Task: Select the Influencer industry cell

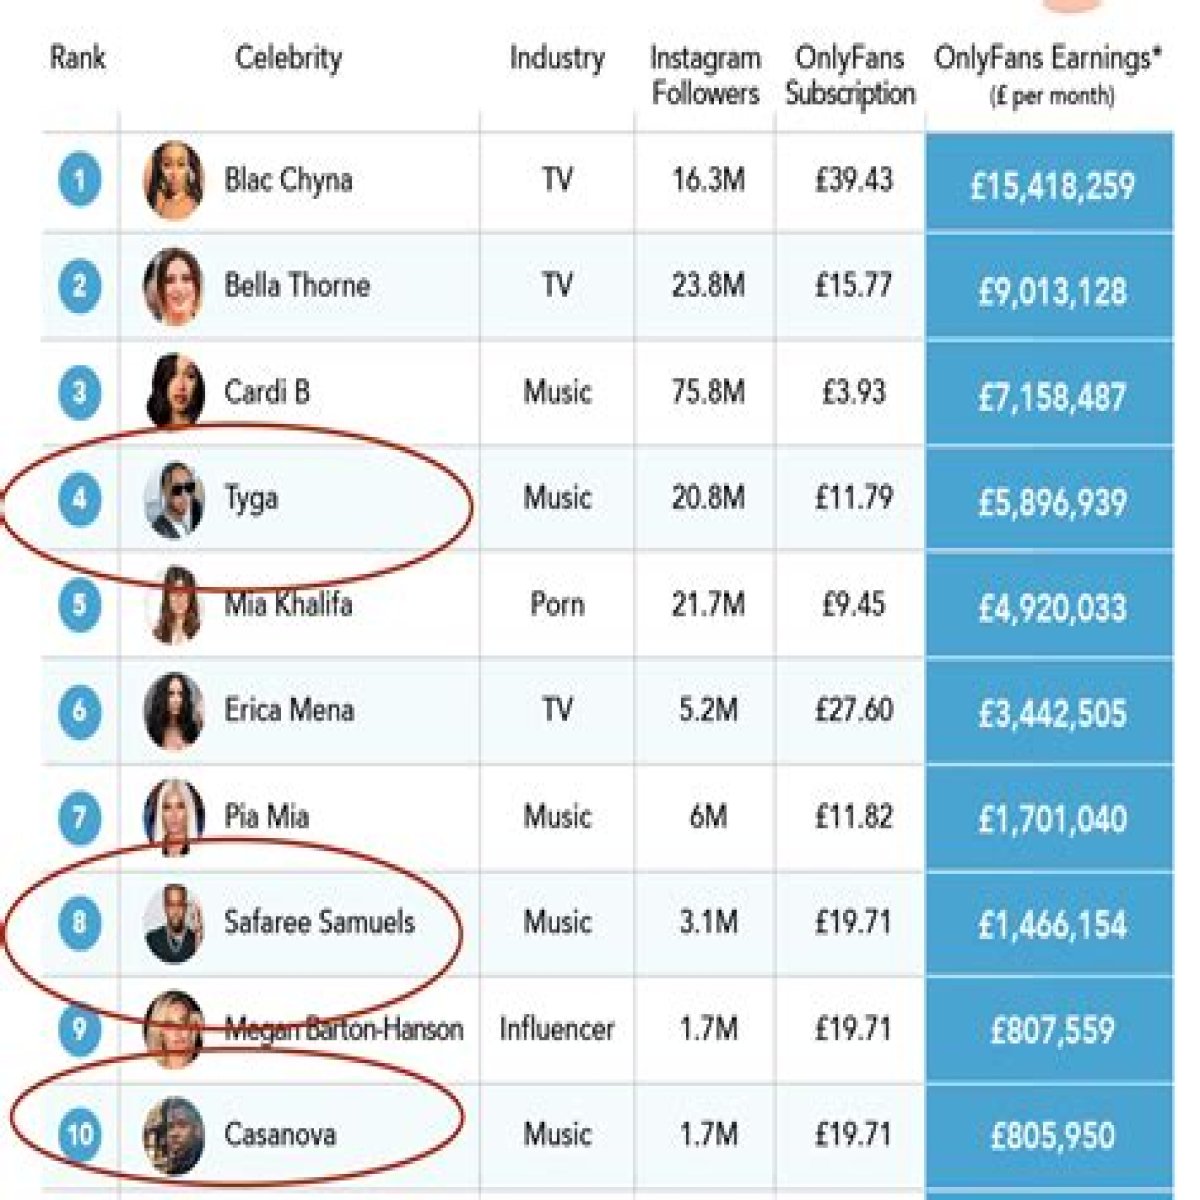Action: pos(557,1029)
